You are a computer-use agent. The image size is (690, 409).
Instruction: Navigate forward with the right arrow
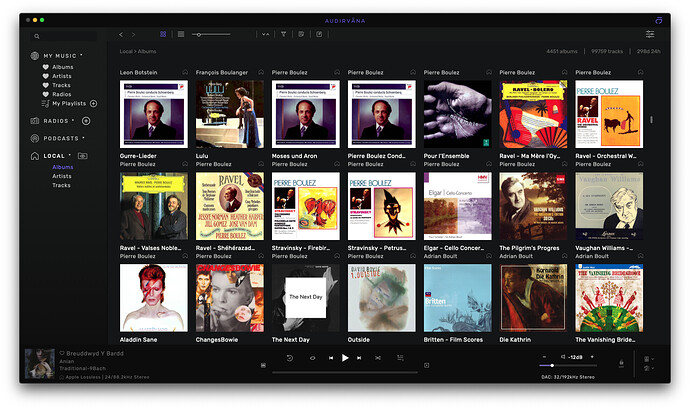click(133, 34)
